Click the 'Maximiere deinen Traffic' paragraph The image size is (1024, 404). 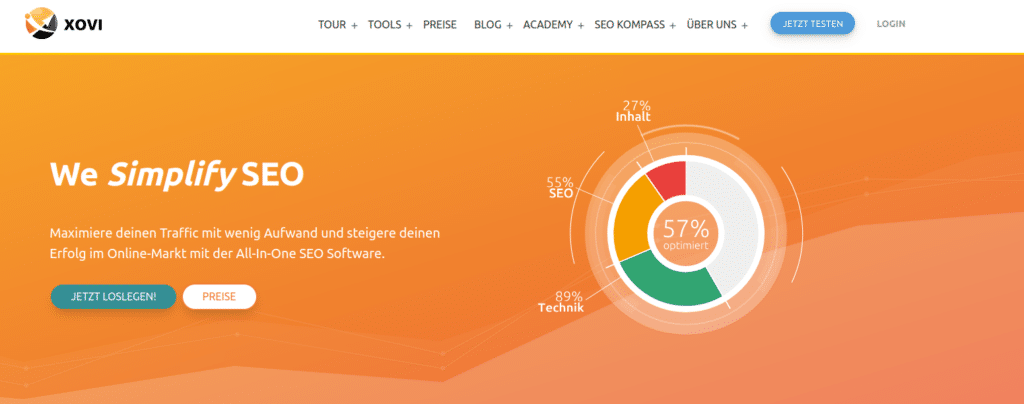pos(246,243)
